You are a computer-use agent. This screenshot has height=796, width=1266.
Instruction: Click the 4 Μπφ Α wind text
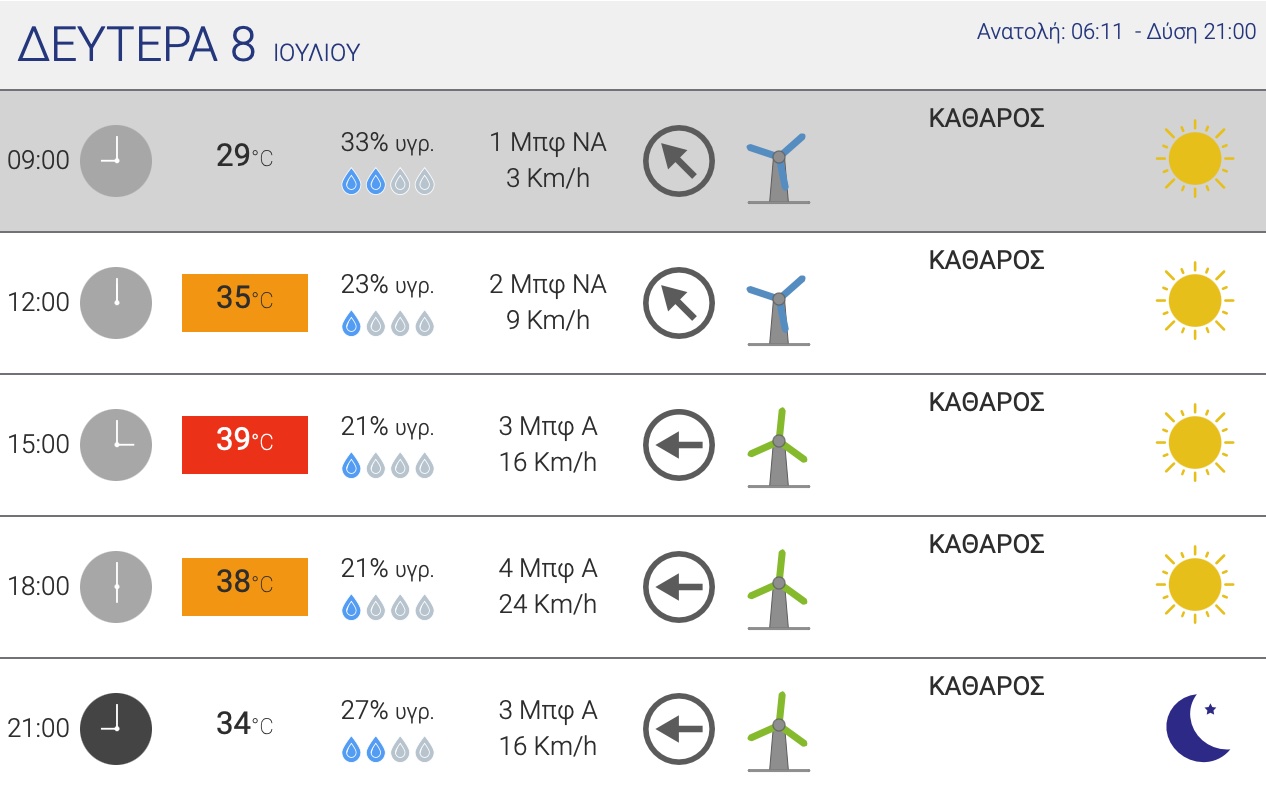pyautogui.click(x=548, y=568)
